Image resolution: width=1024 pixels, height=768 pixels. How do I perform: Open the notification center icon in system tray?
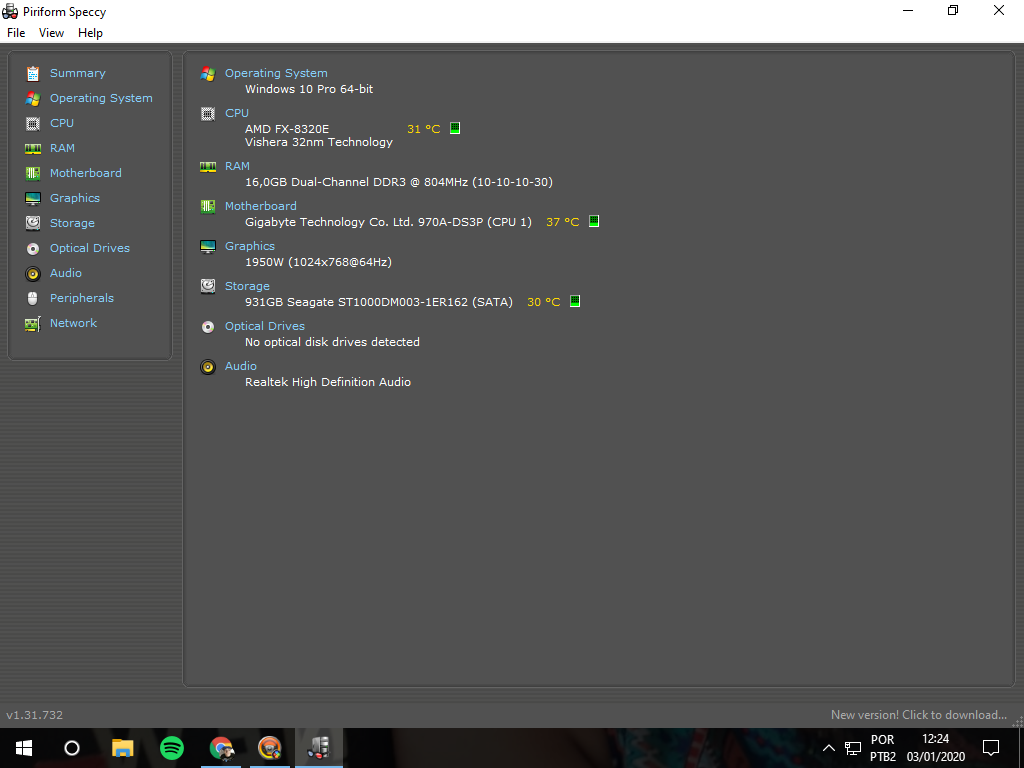[x=991, y=748]
